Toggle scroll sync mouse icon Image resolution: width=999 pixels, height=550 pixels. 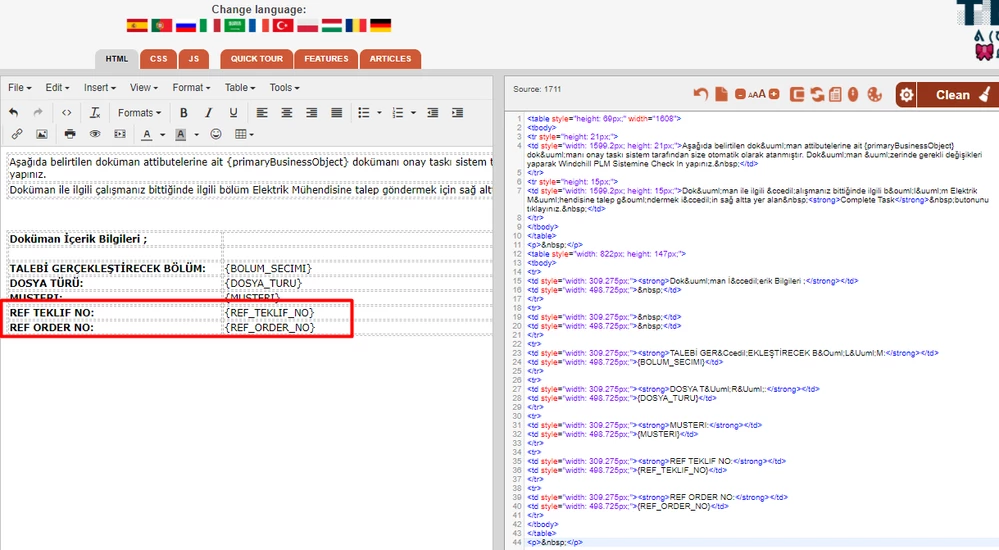pyautogui.click(x=853, y=94)
